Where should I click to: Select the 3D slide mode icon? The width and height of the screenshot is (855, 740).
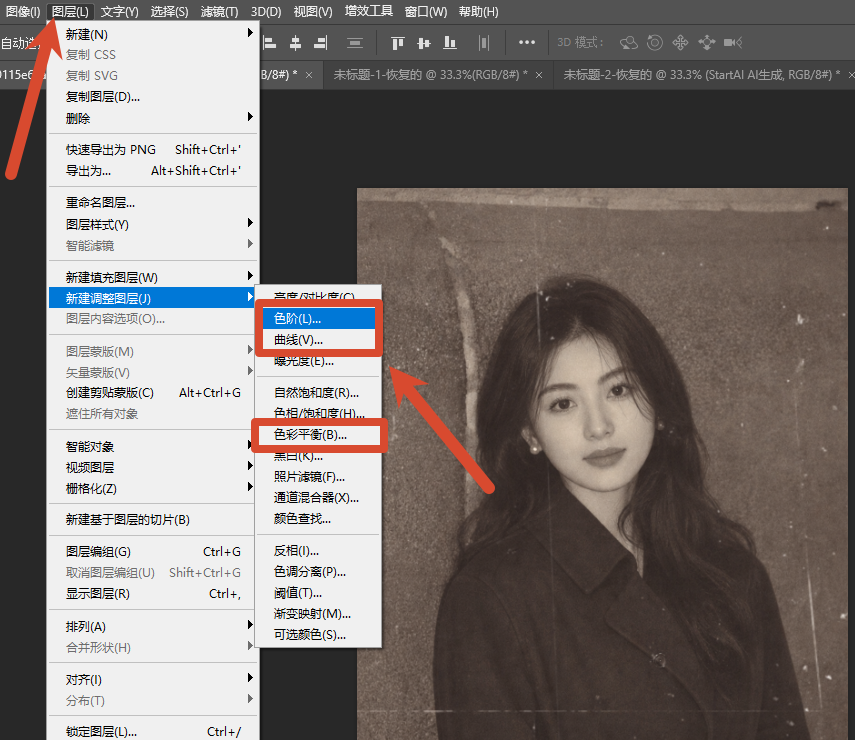coord(707,43)
